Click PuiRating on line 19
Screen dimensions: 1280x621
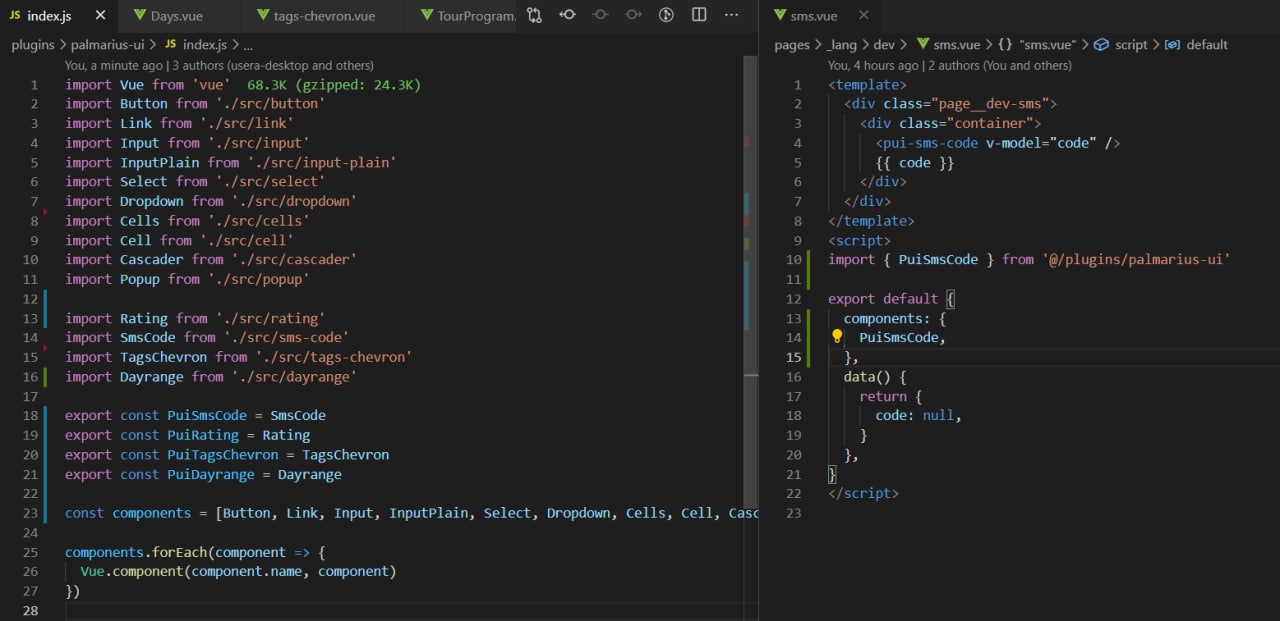(x=203, y=435)
